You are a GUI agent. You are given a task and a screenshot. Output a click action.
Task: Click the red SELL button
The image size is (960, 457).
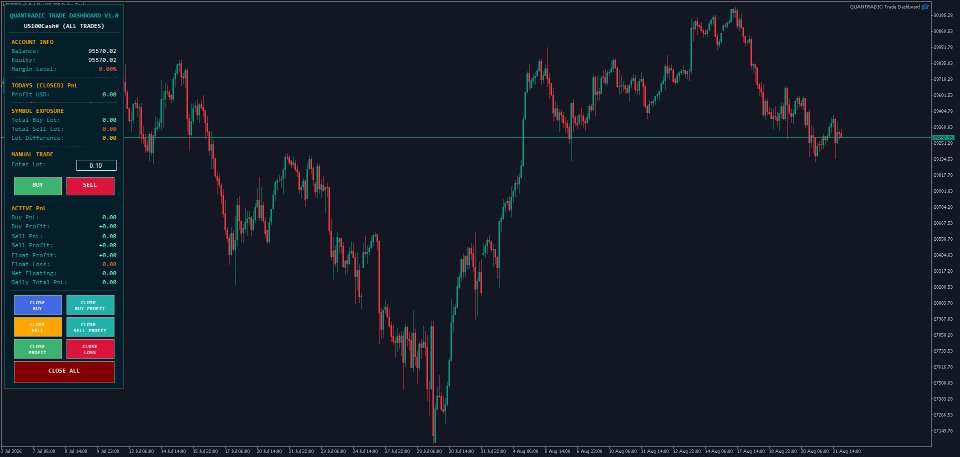click(x=90, y=186)
